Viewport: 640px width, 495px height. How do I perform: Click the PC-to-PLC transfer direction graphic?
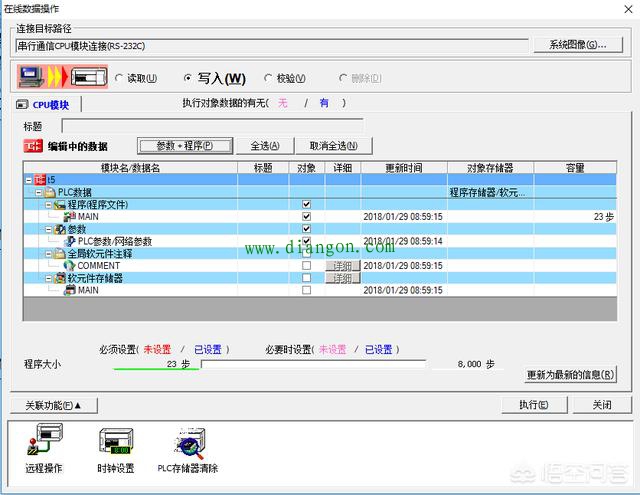(60, 78)
